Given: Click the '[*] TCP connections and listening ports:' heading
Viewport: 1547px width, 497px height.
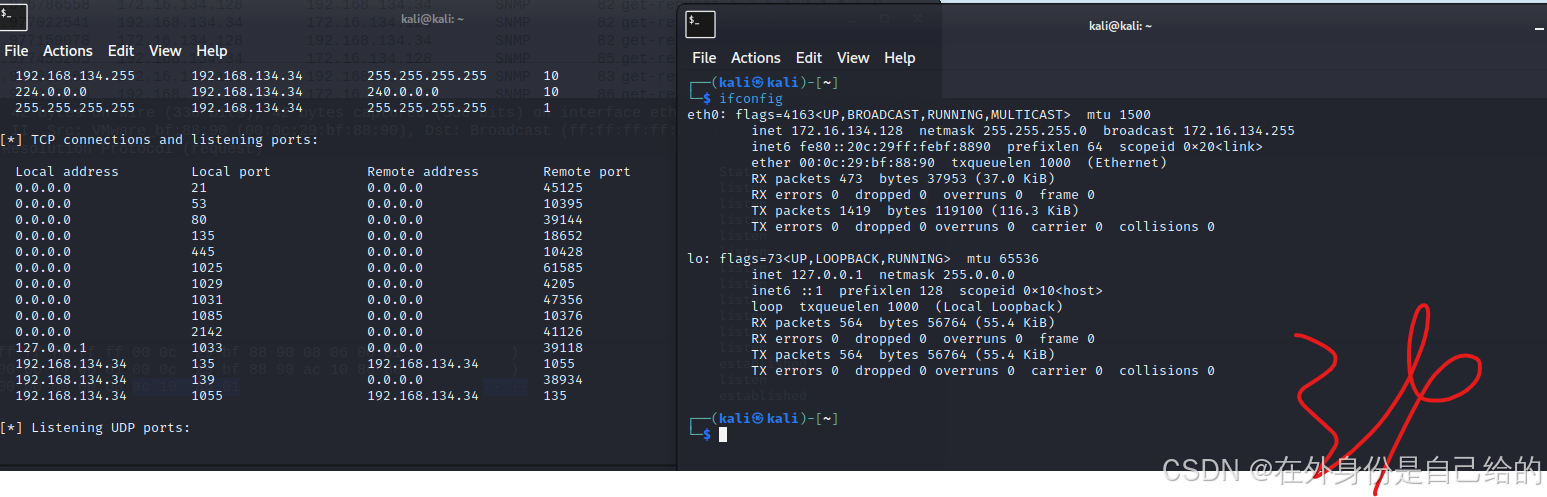Looking at the screenshot, I should 159,139.
